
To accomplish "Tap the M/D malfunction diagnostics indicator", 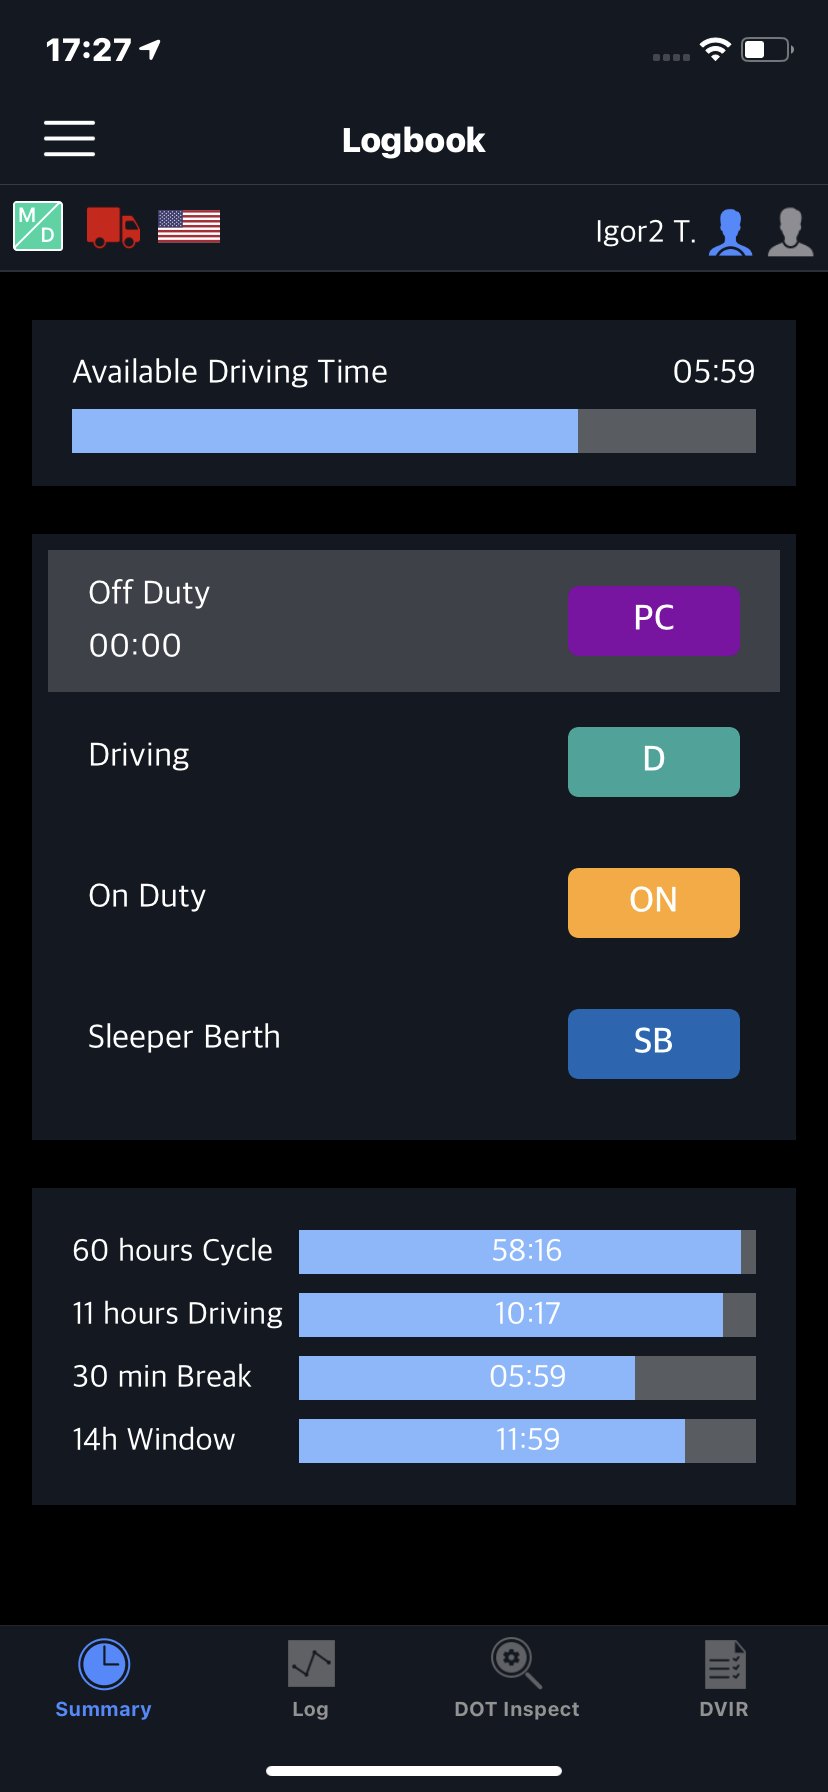I will point(37,225).
